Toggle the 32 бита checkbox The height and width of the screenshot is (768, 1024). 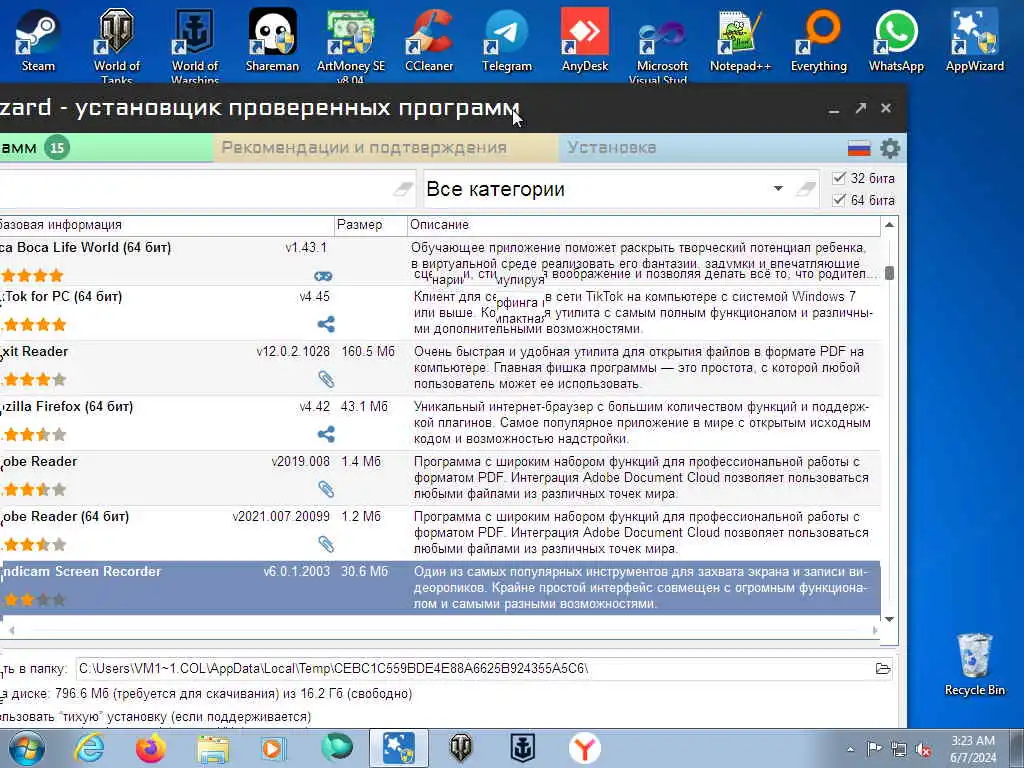(x=839, y=178)
